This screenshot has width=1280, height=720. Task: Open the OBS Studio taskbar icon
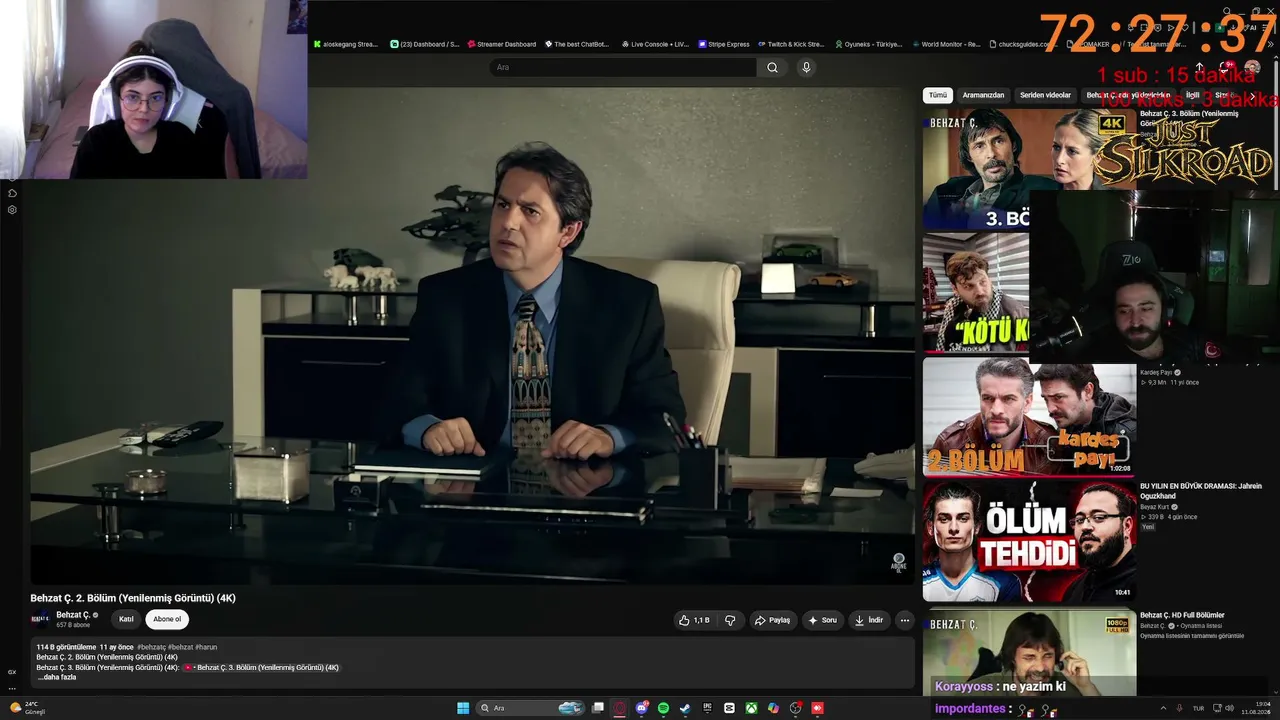click(795, 708)
